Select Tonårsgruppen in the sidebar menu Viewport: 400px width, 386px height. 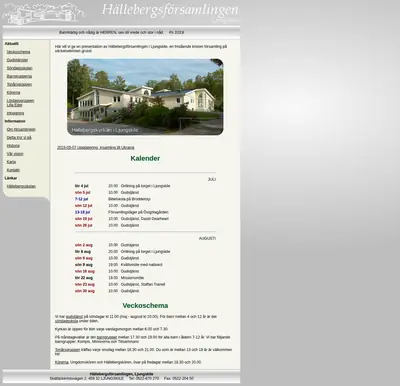19,84
